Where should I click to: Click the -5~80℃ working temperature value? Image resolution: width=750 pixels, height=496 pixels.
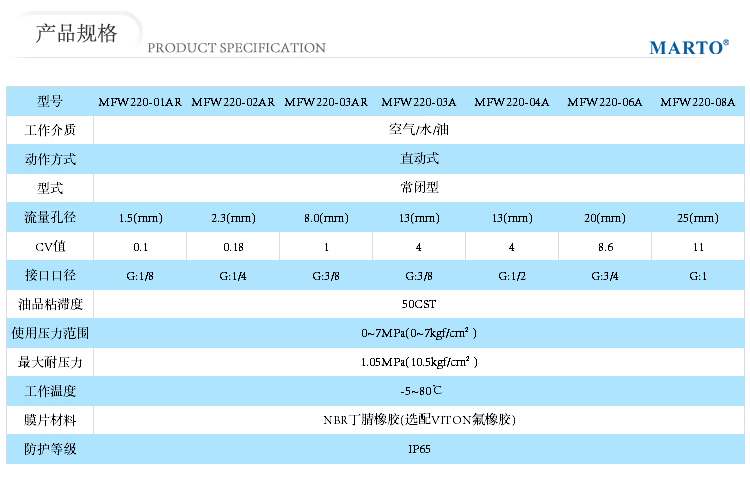click(x=419, y=391)
